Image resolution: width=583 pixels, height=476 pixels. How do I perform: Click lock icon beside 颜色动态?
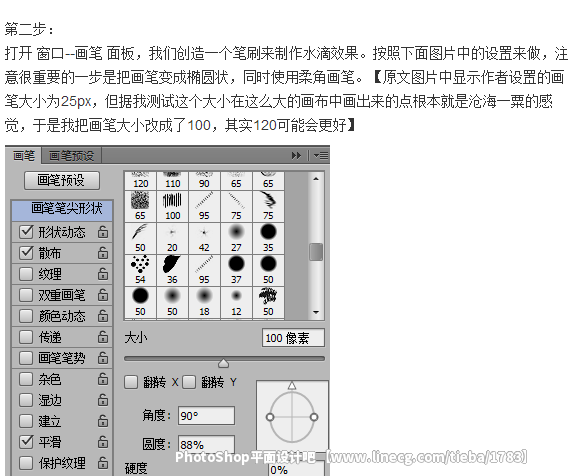pos(103,316)
